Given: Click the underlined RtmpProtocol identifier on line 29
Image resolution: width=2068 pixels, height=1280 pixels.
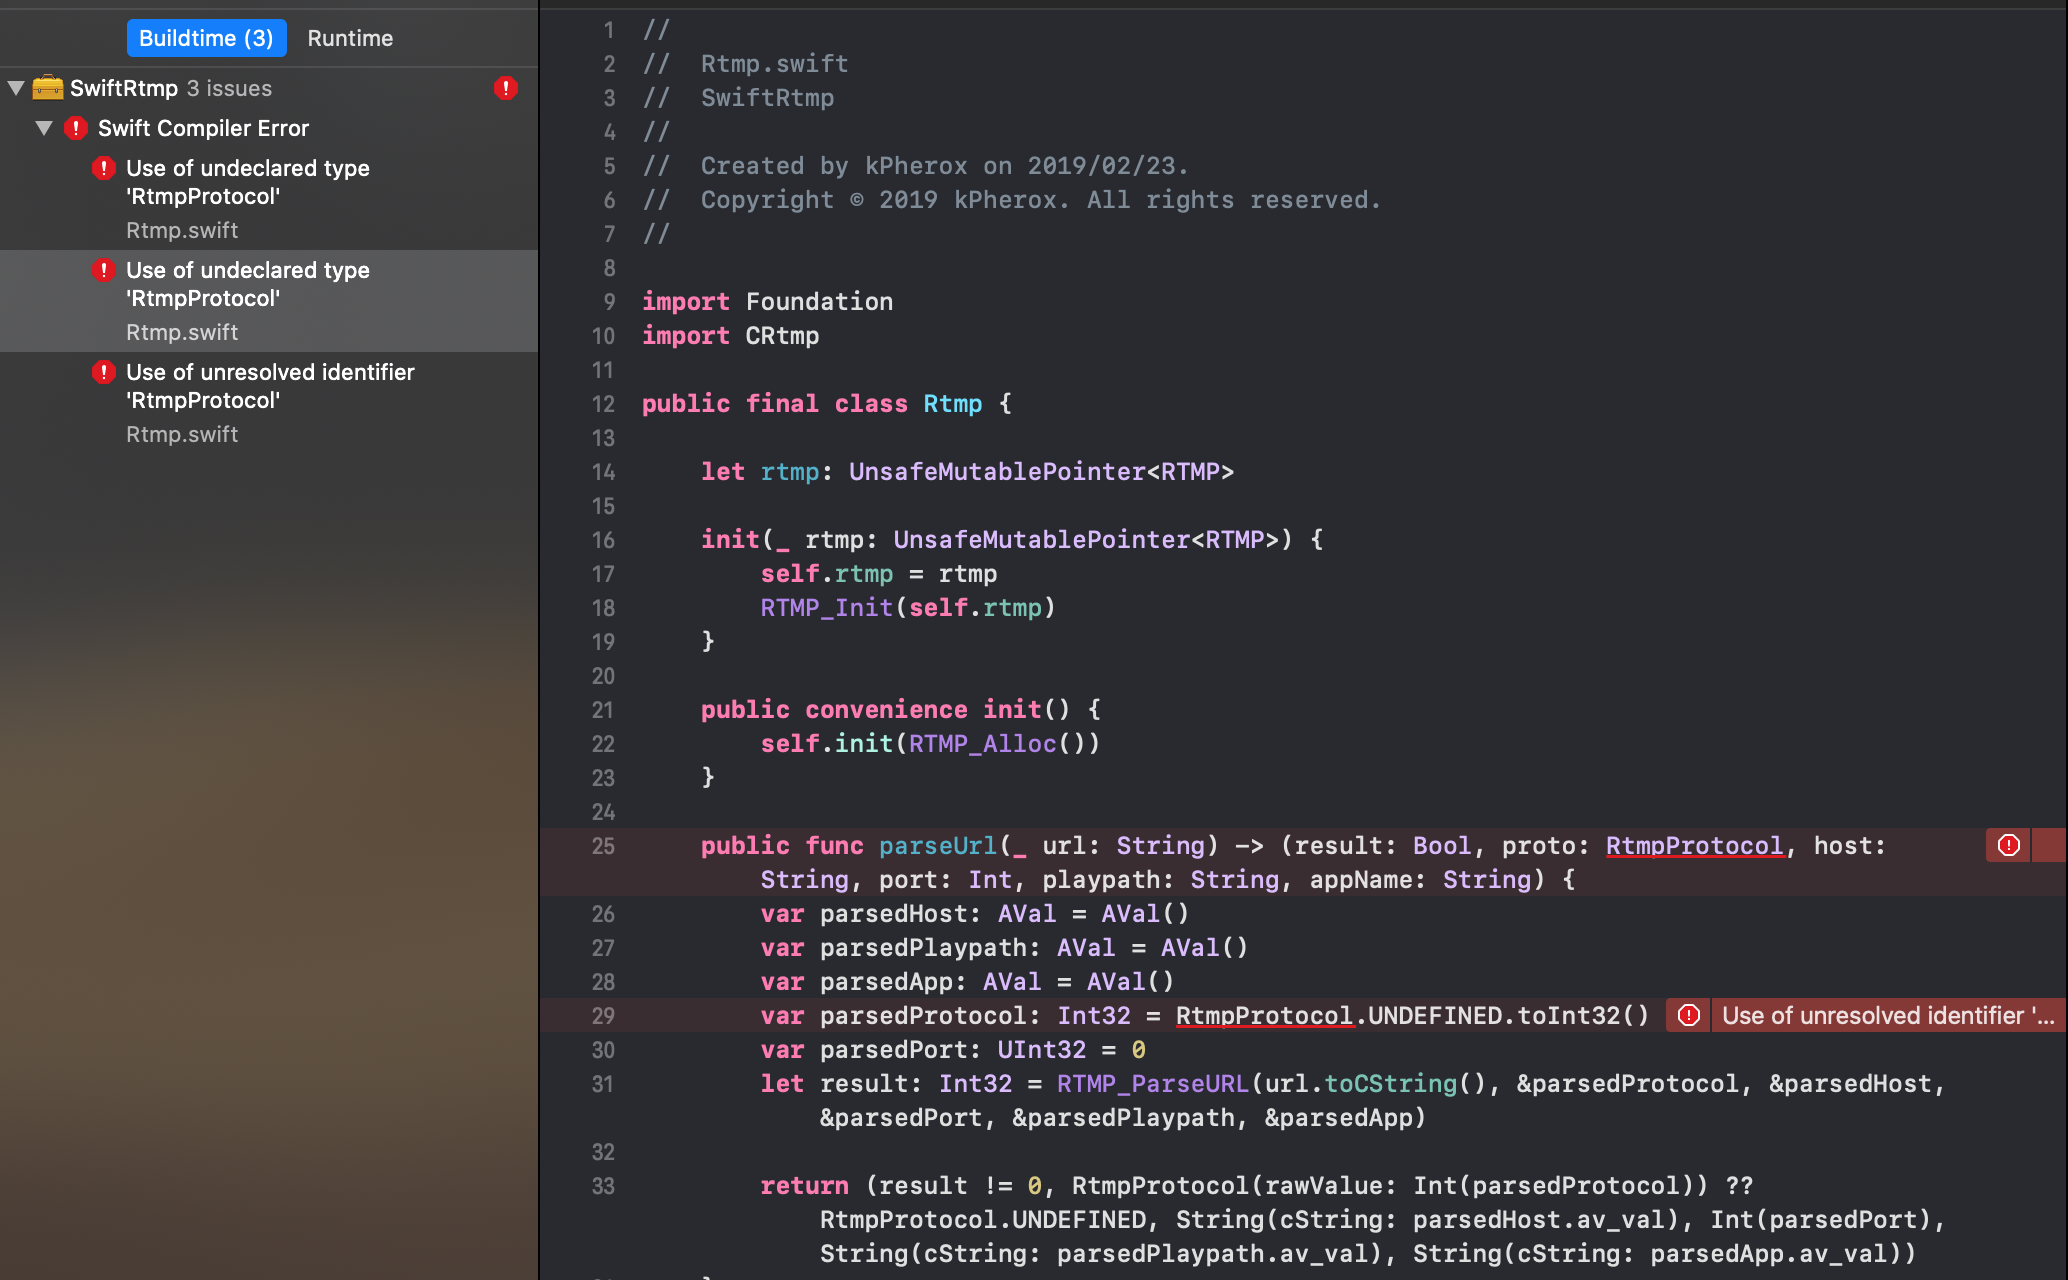Looking at the screenshot, I should (1264, 1016).
